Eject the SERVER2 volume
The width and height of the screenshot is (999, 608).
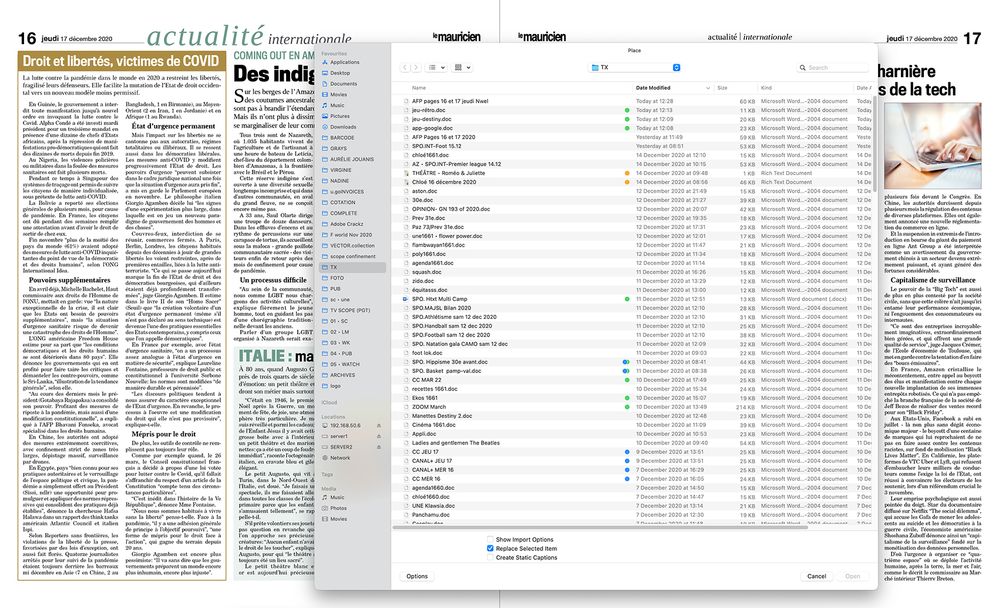tap(378, 447)
